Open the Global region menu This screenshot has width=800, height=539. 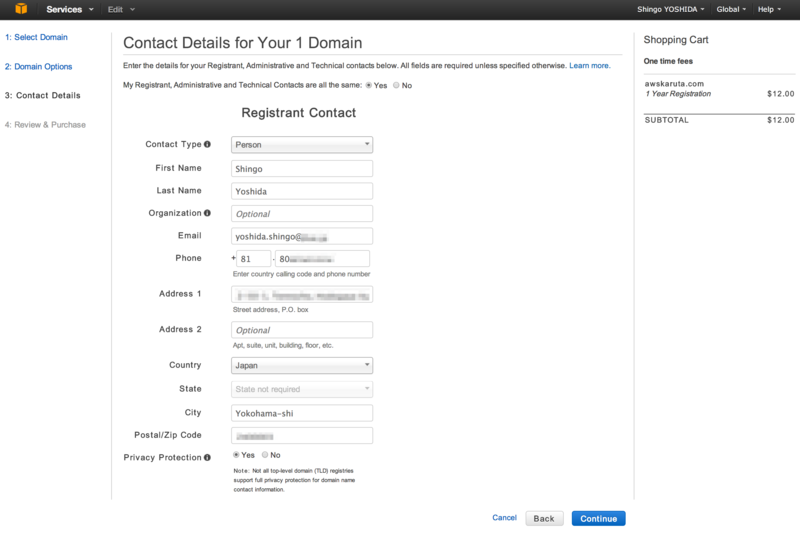tap(731, 9)
